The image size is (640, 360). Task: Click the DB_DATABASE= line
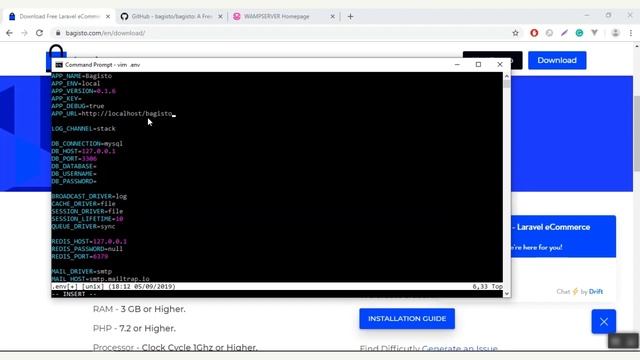click(x=74, y=166)
